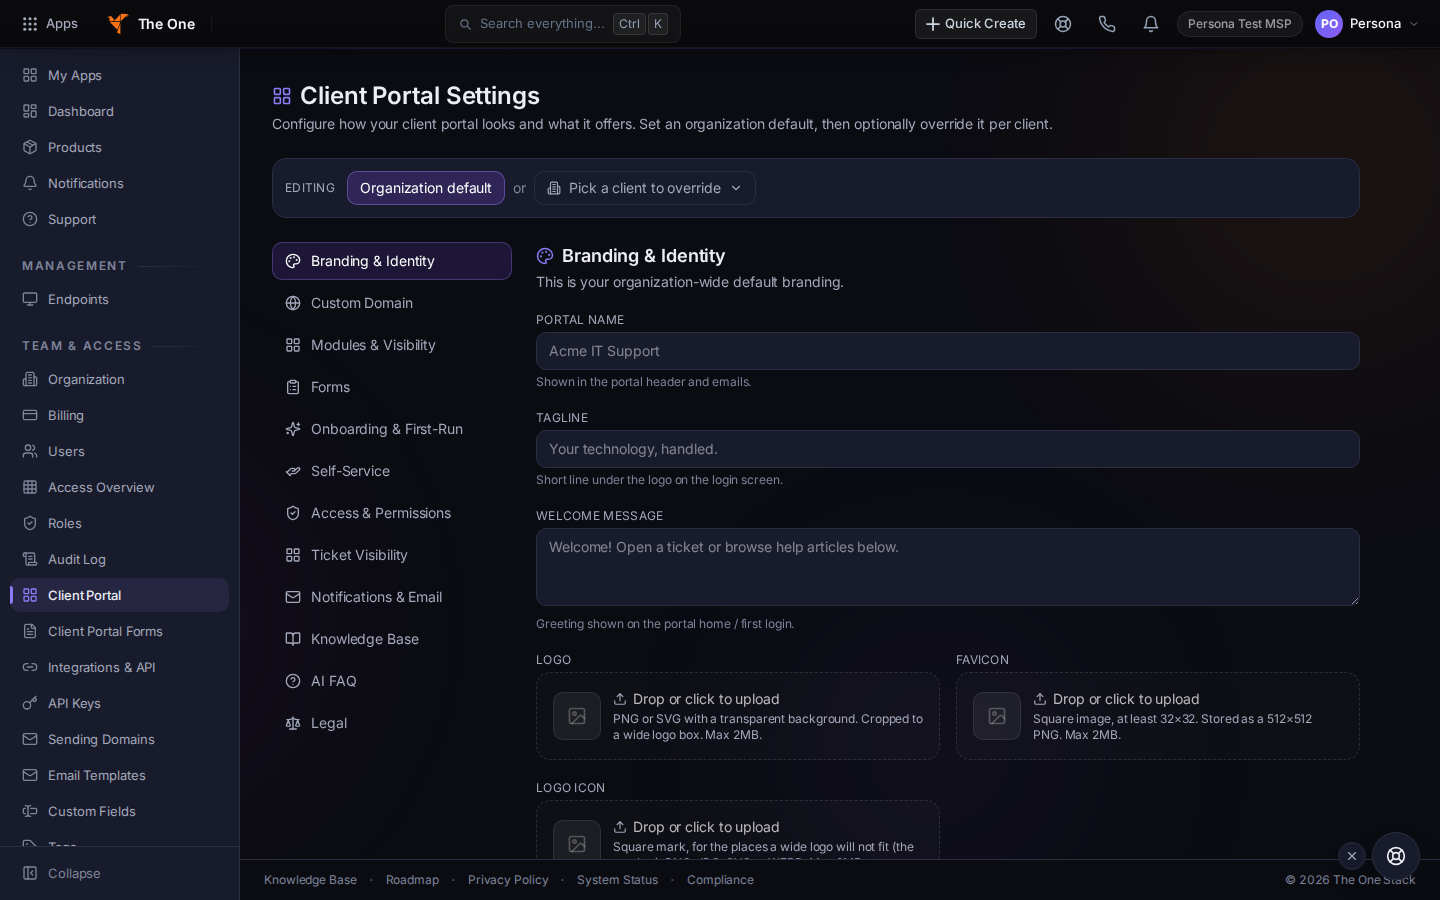Open Sending Domains in sidebar
The image size is (1440, 900).
click(x=120, y=739)
